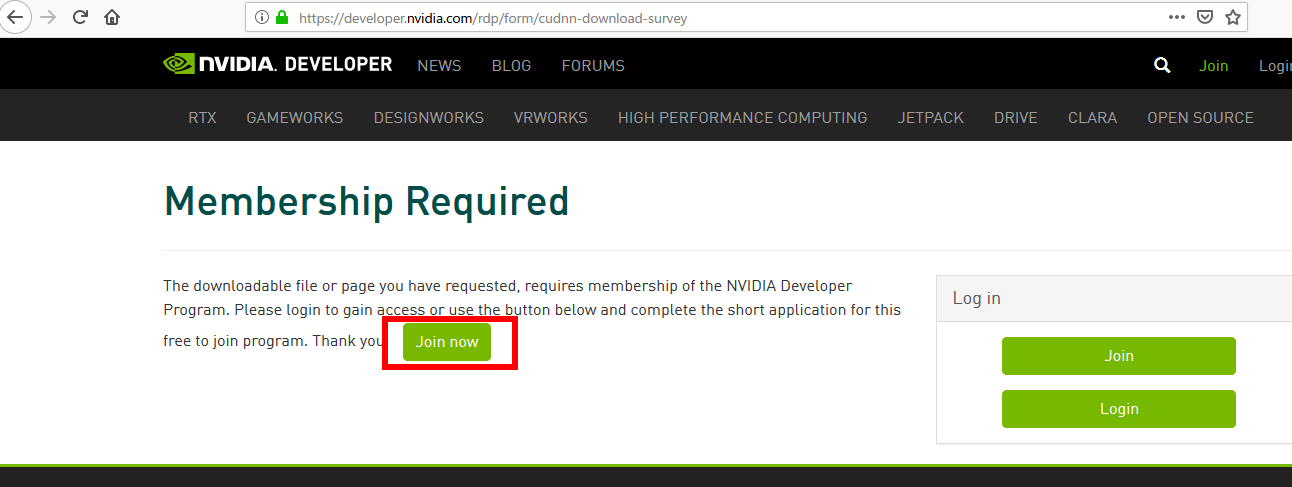Click the green padlock security icon
Screen dimensions: 1292x487
(x=282, y=18)
